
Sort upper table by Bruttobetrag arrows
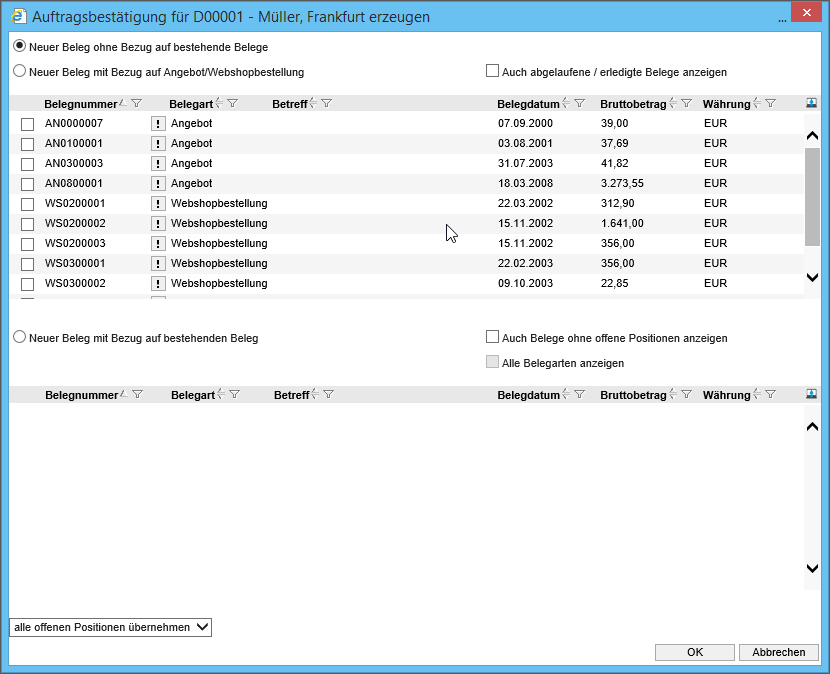pyautogui.click(x=673, y=103)
